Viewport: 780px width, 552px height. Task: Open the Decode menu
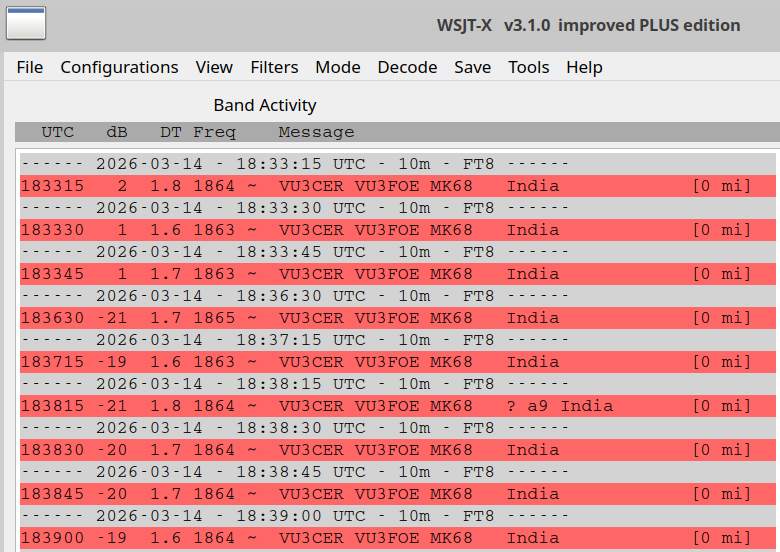coord(407,67)
